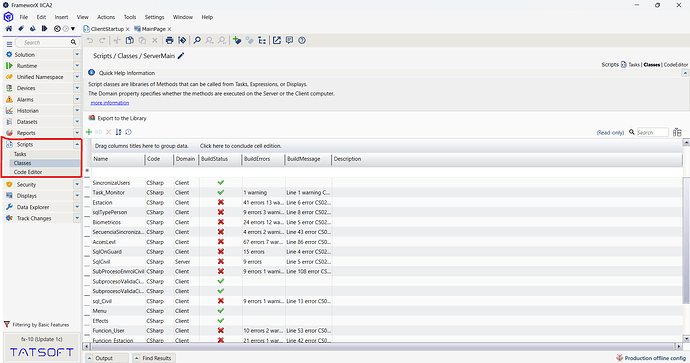Click the search magnifier in left panel

(73, 43)
